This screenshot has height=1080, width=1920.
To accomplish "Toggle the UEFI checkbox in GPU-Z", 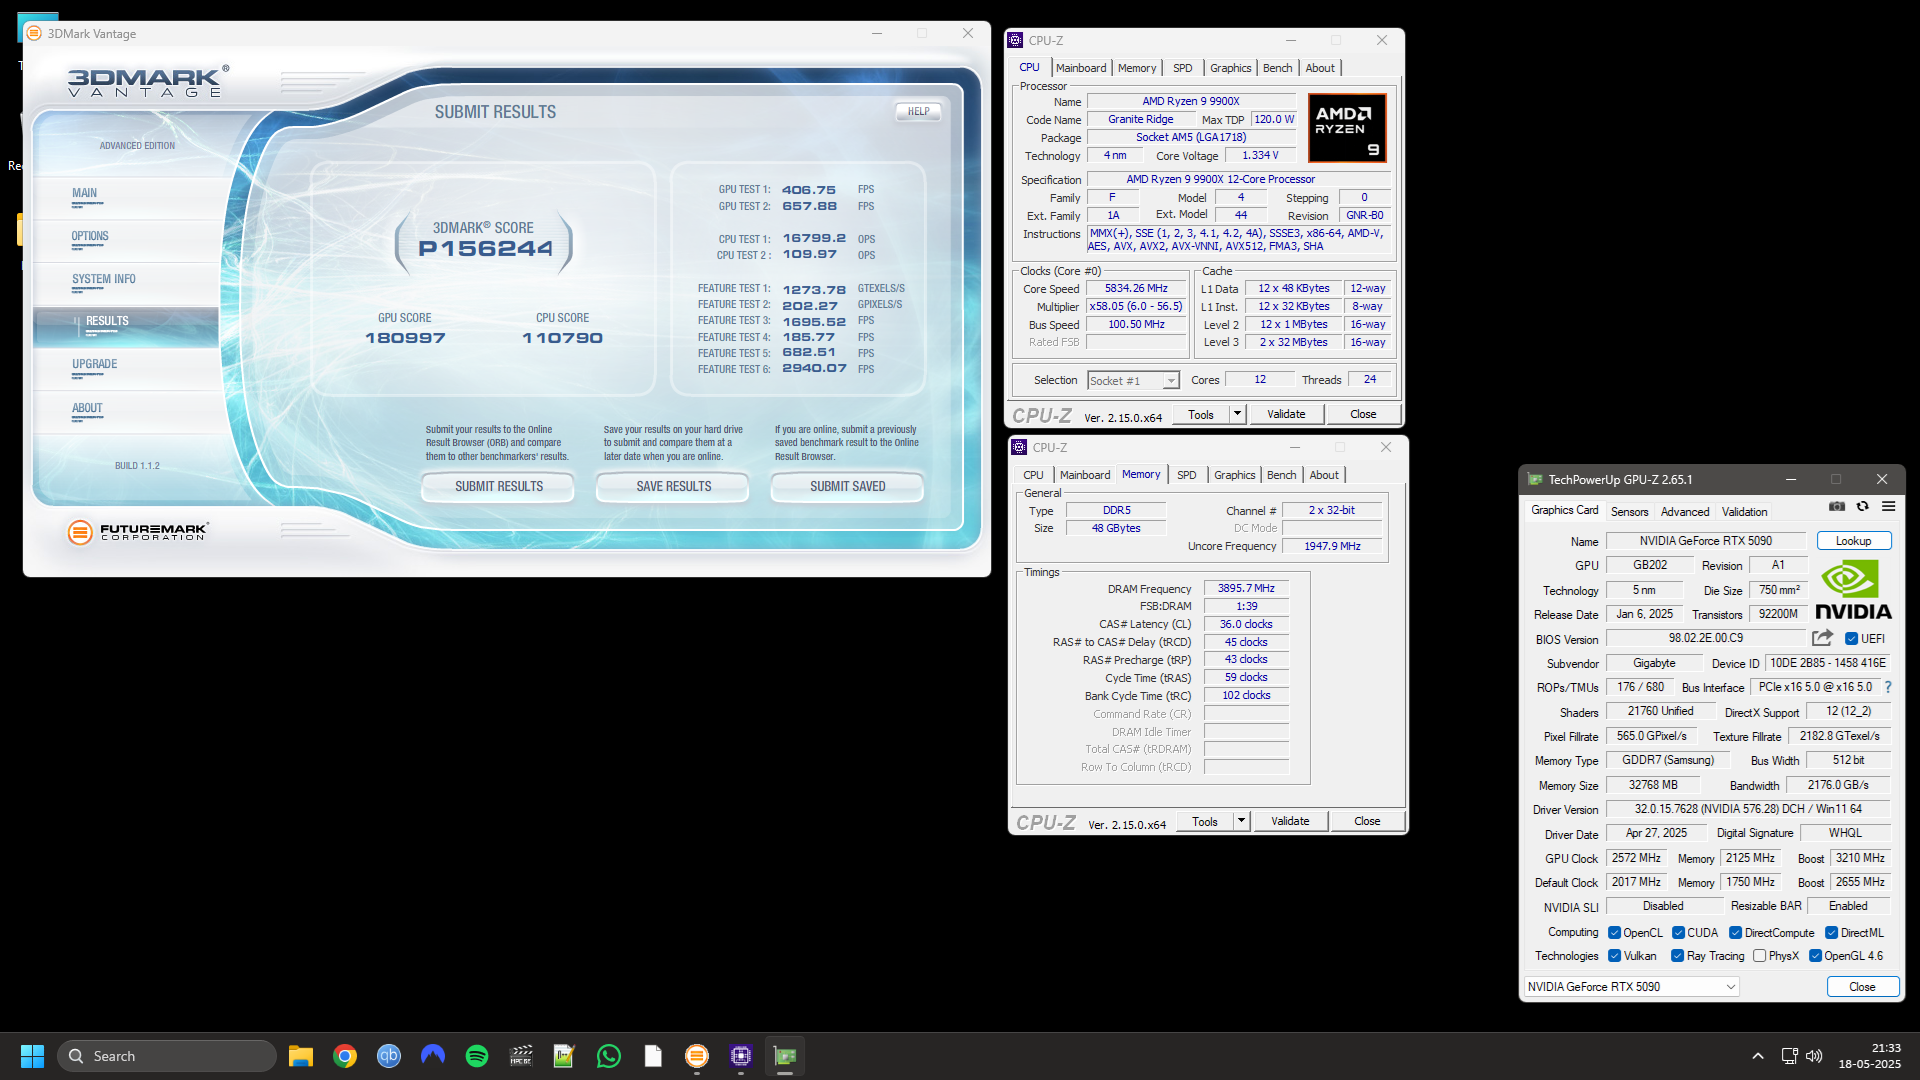I will pyautogui.click(x=1851, y=639).
